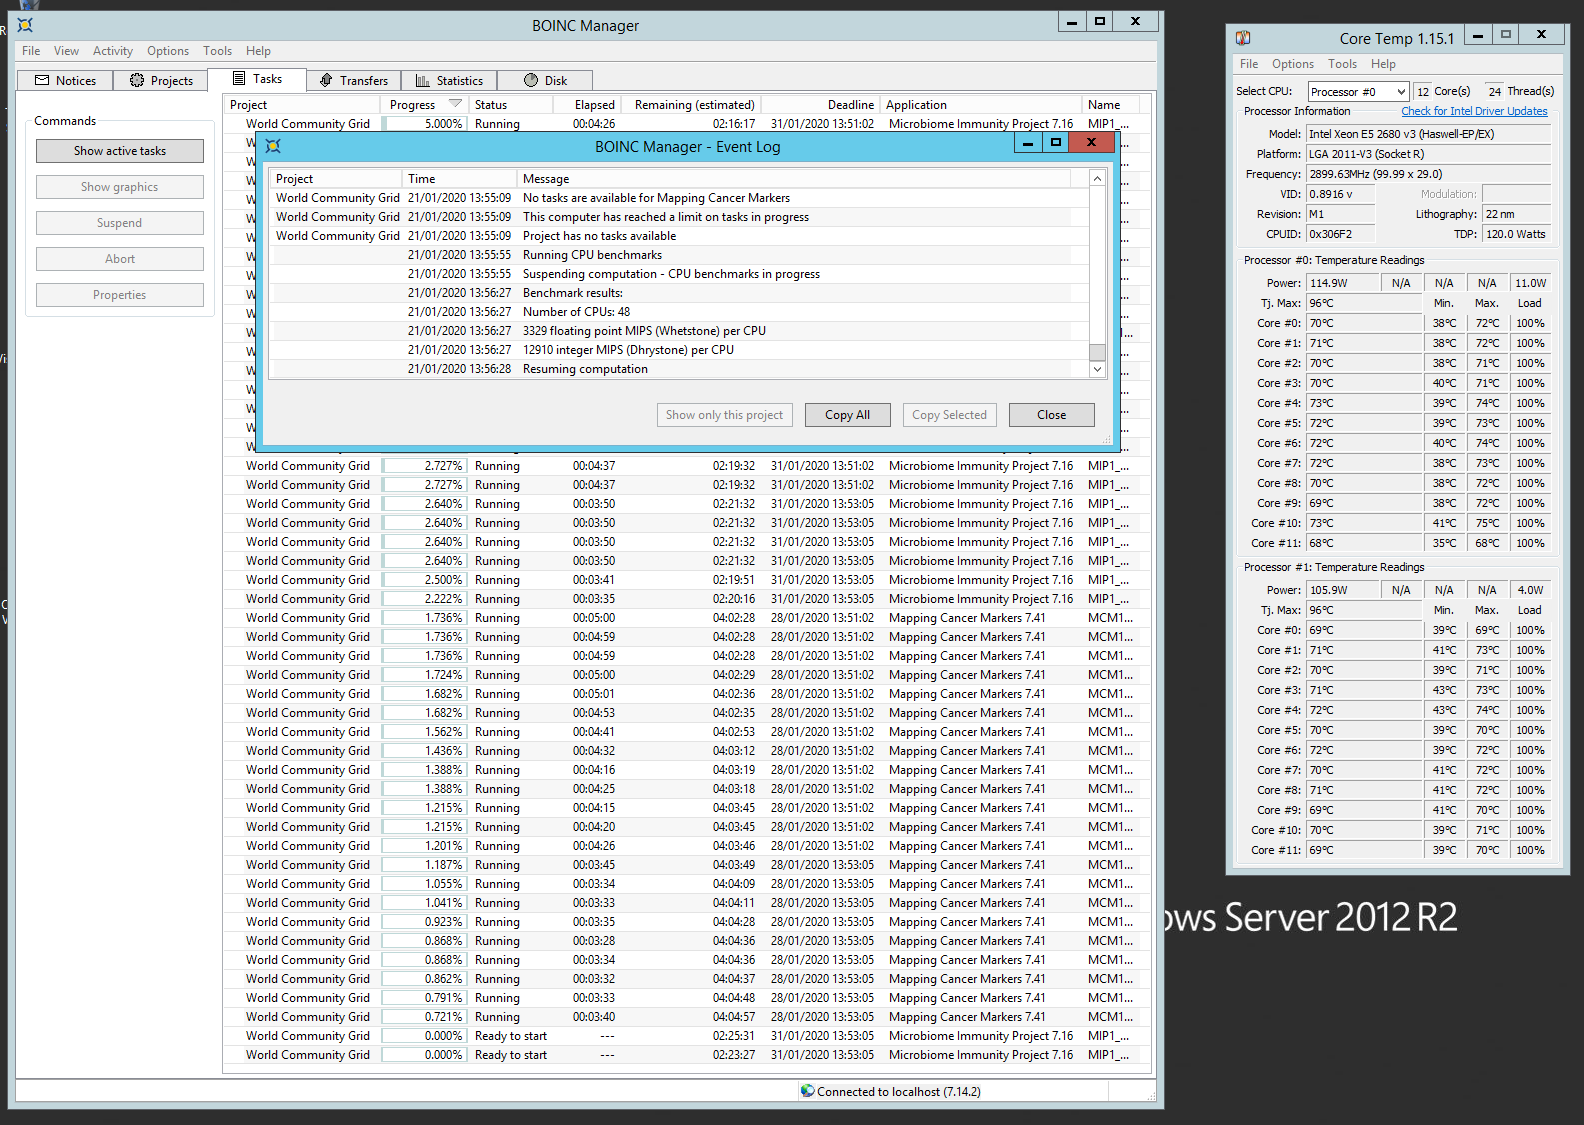Open the BOINC Manager Options menu
1584x1125 pixels.
pos(168,51)
